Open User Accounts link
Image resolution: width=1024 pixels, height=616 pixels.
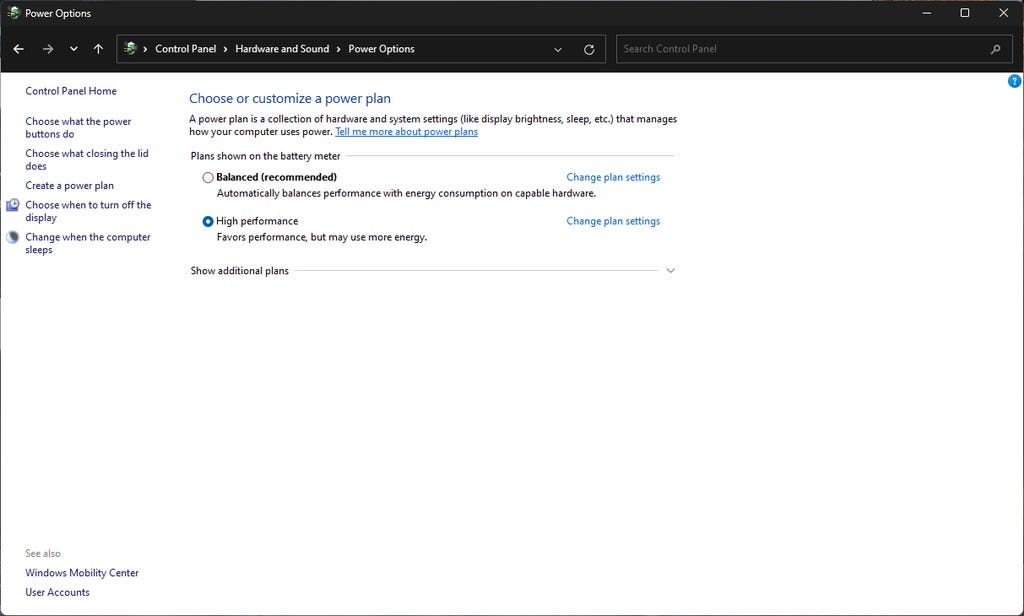[x=57, y=592]
